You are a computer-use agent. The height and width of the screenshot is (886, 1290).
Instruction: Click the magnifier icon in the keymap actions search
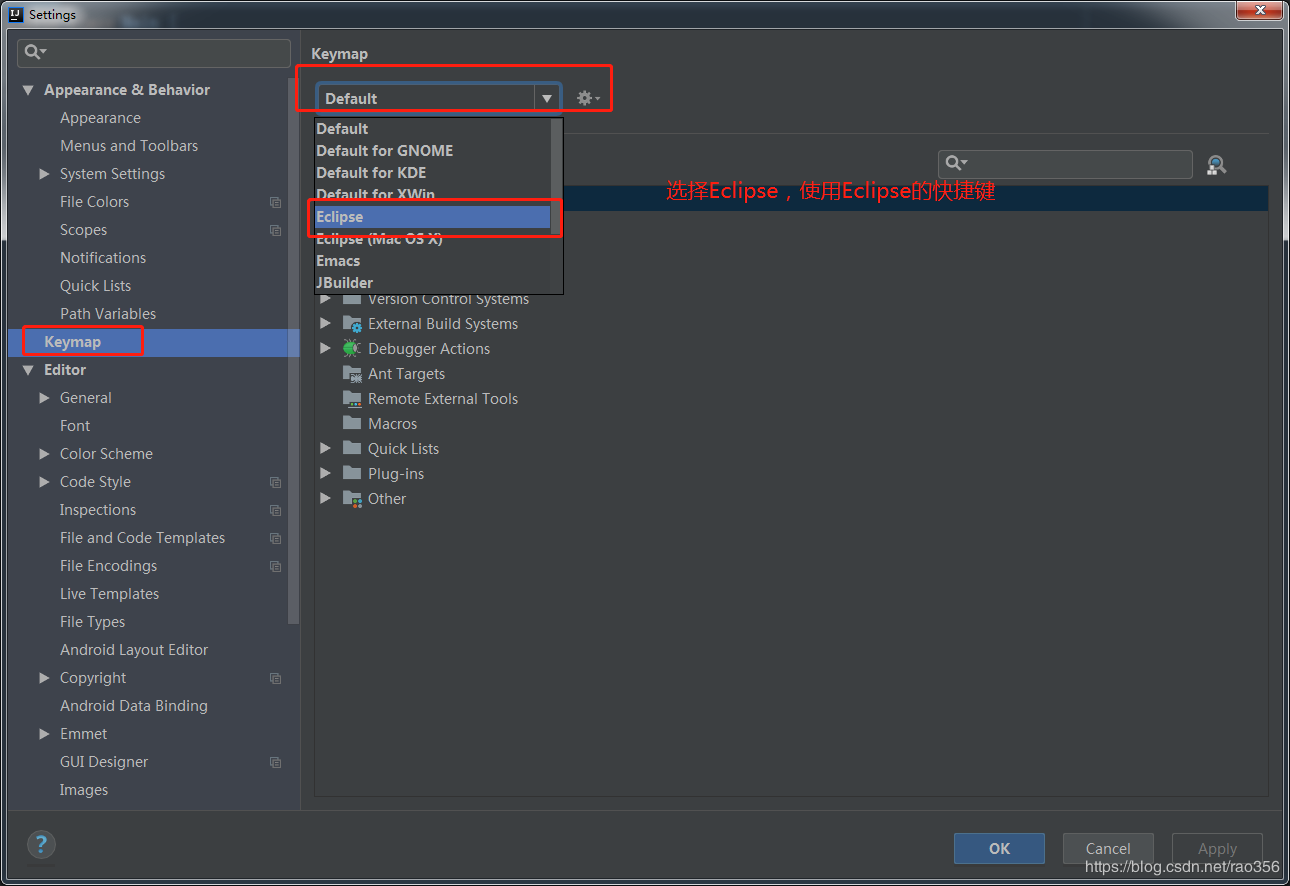(957, 163)
